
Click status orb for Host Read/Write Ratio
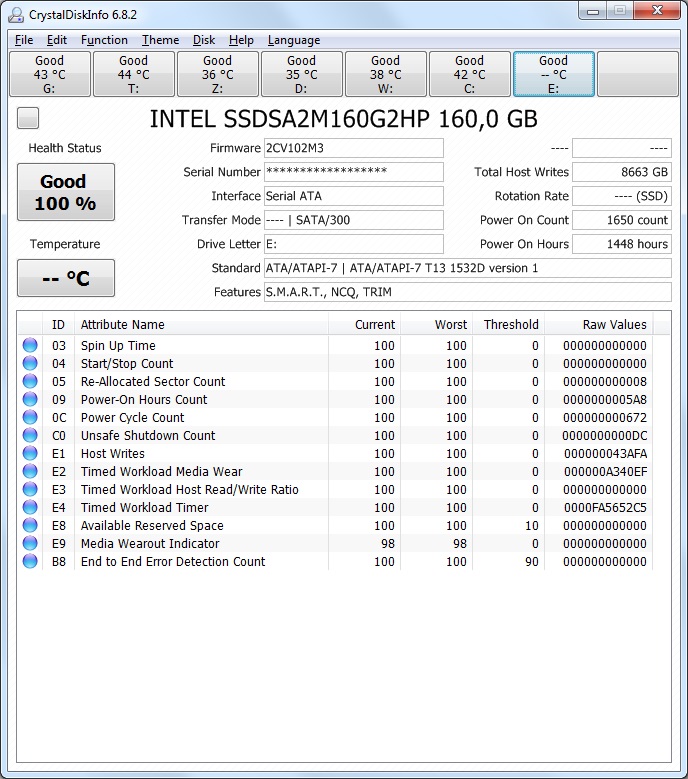pyautogui.click(x=30, y=489)
